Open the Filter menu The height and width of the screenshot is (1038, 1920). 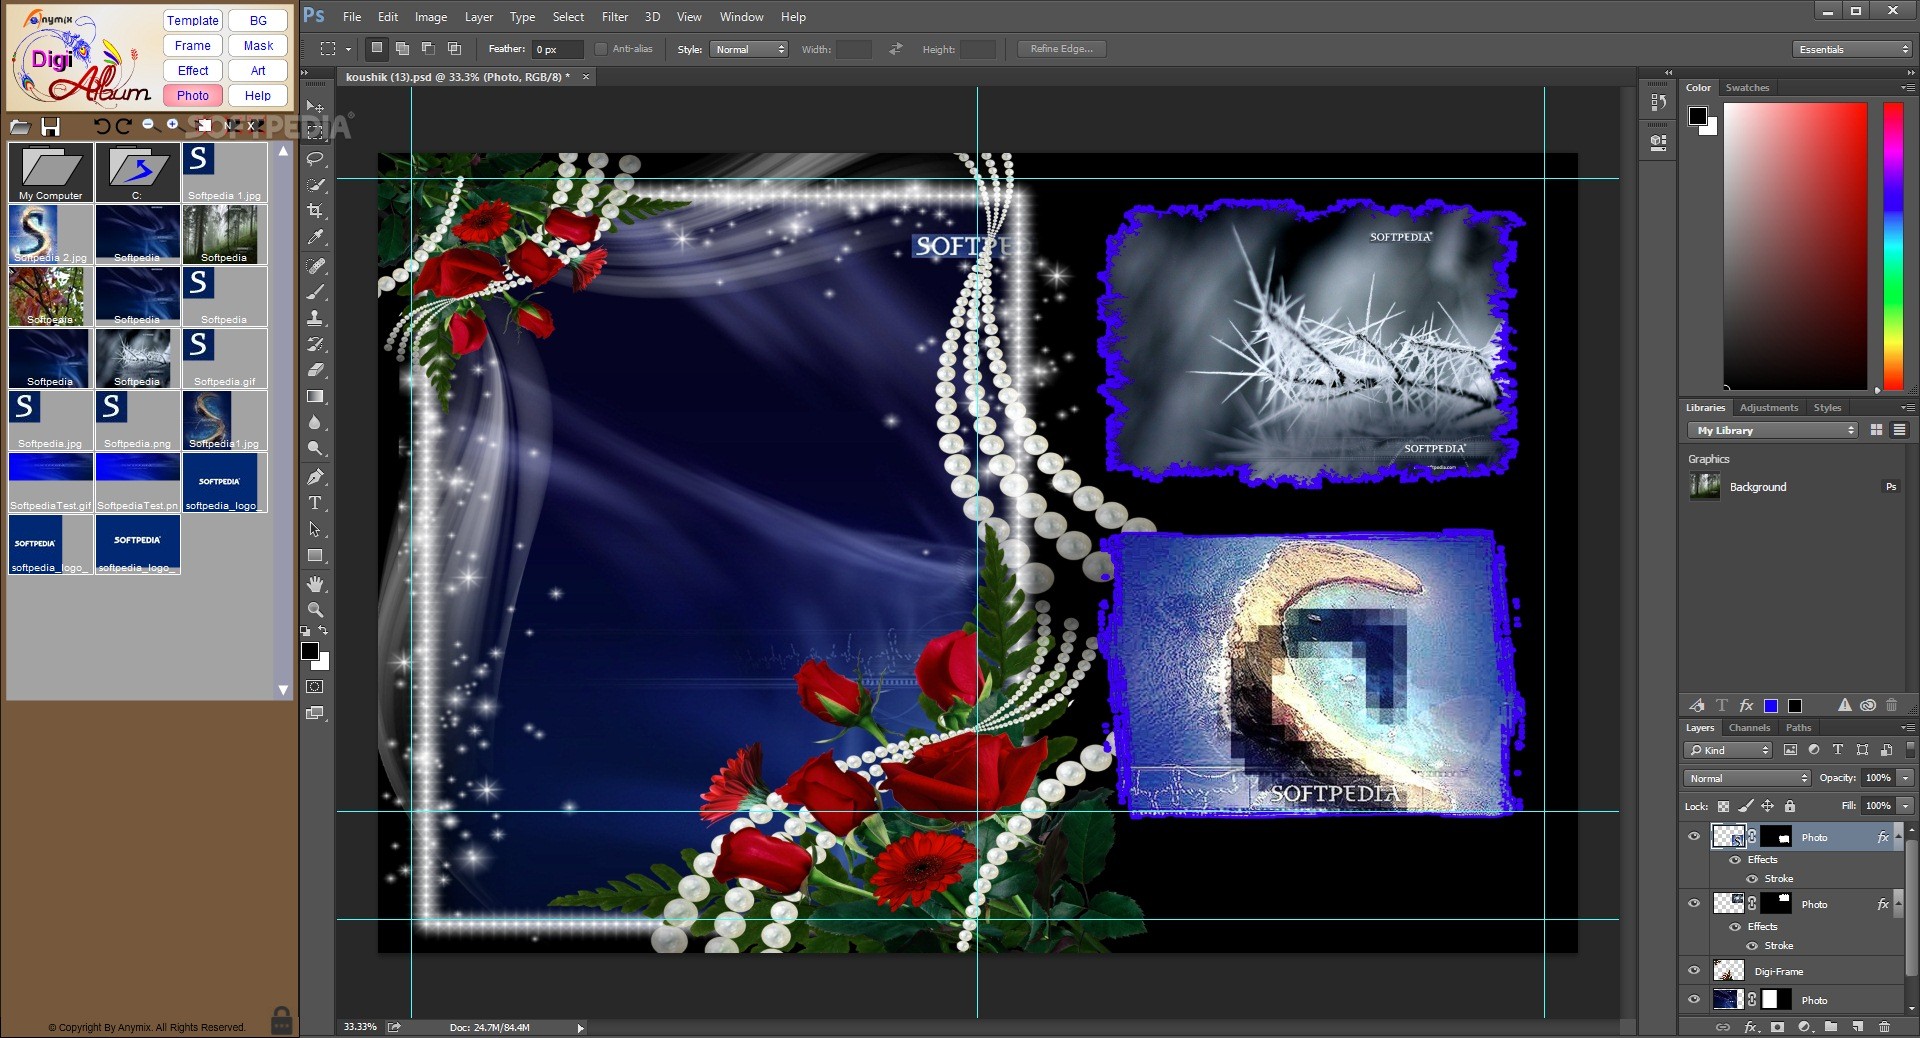click(615, 17)
